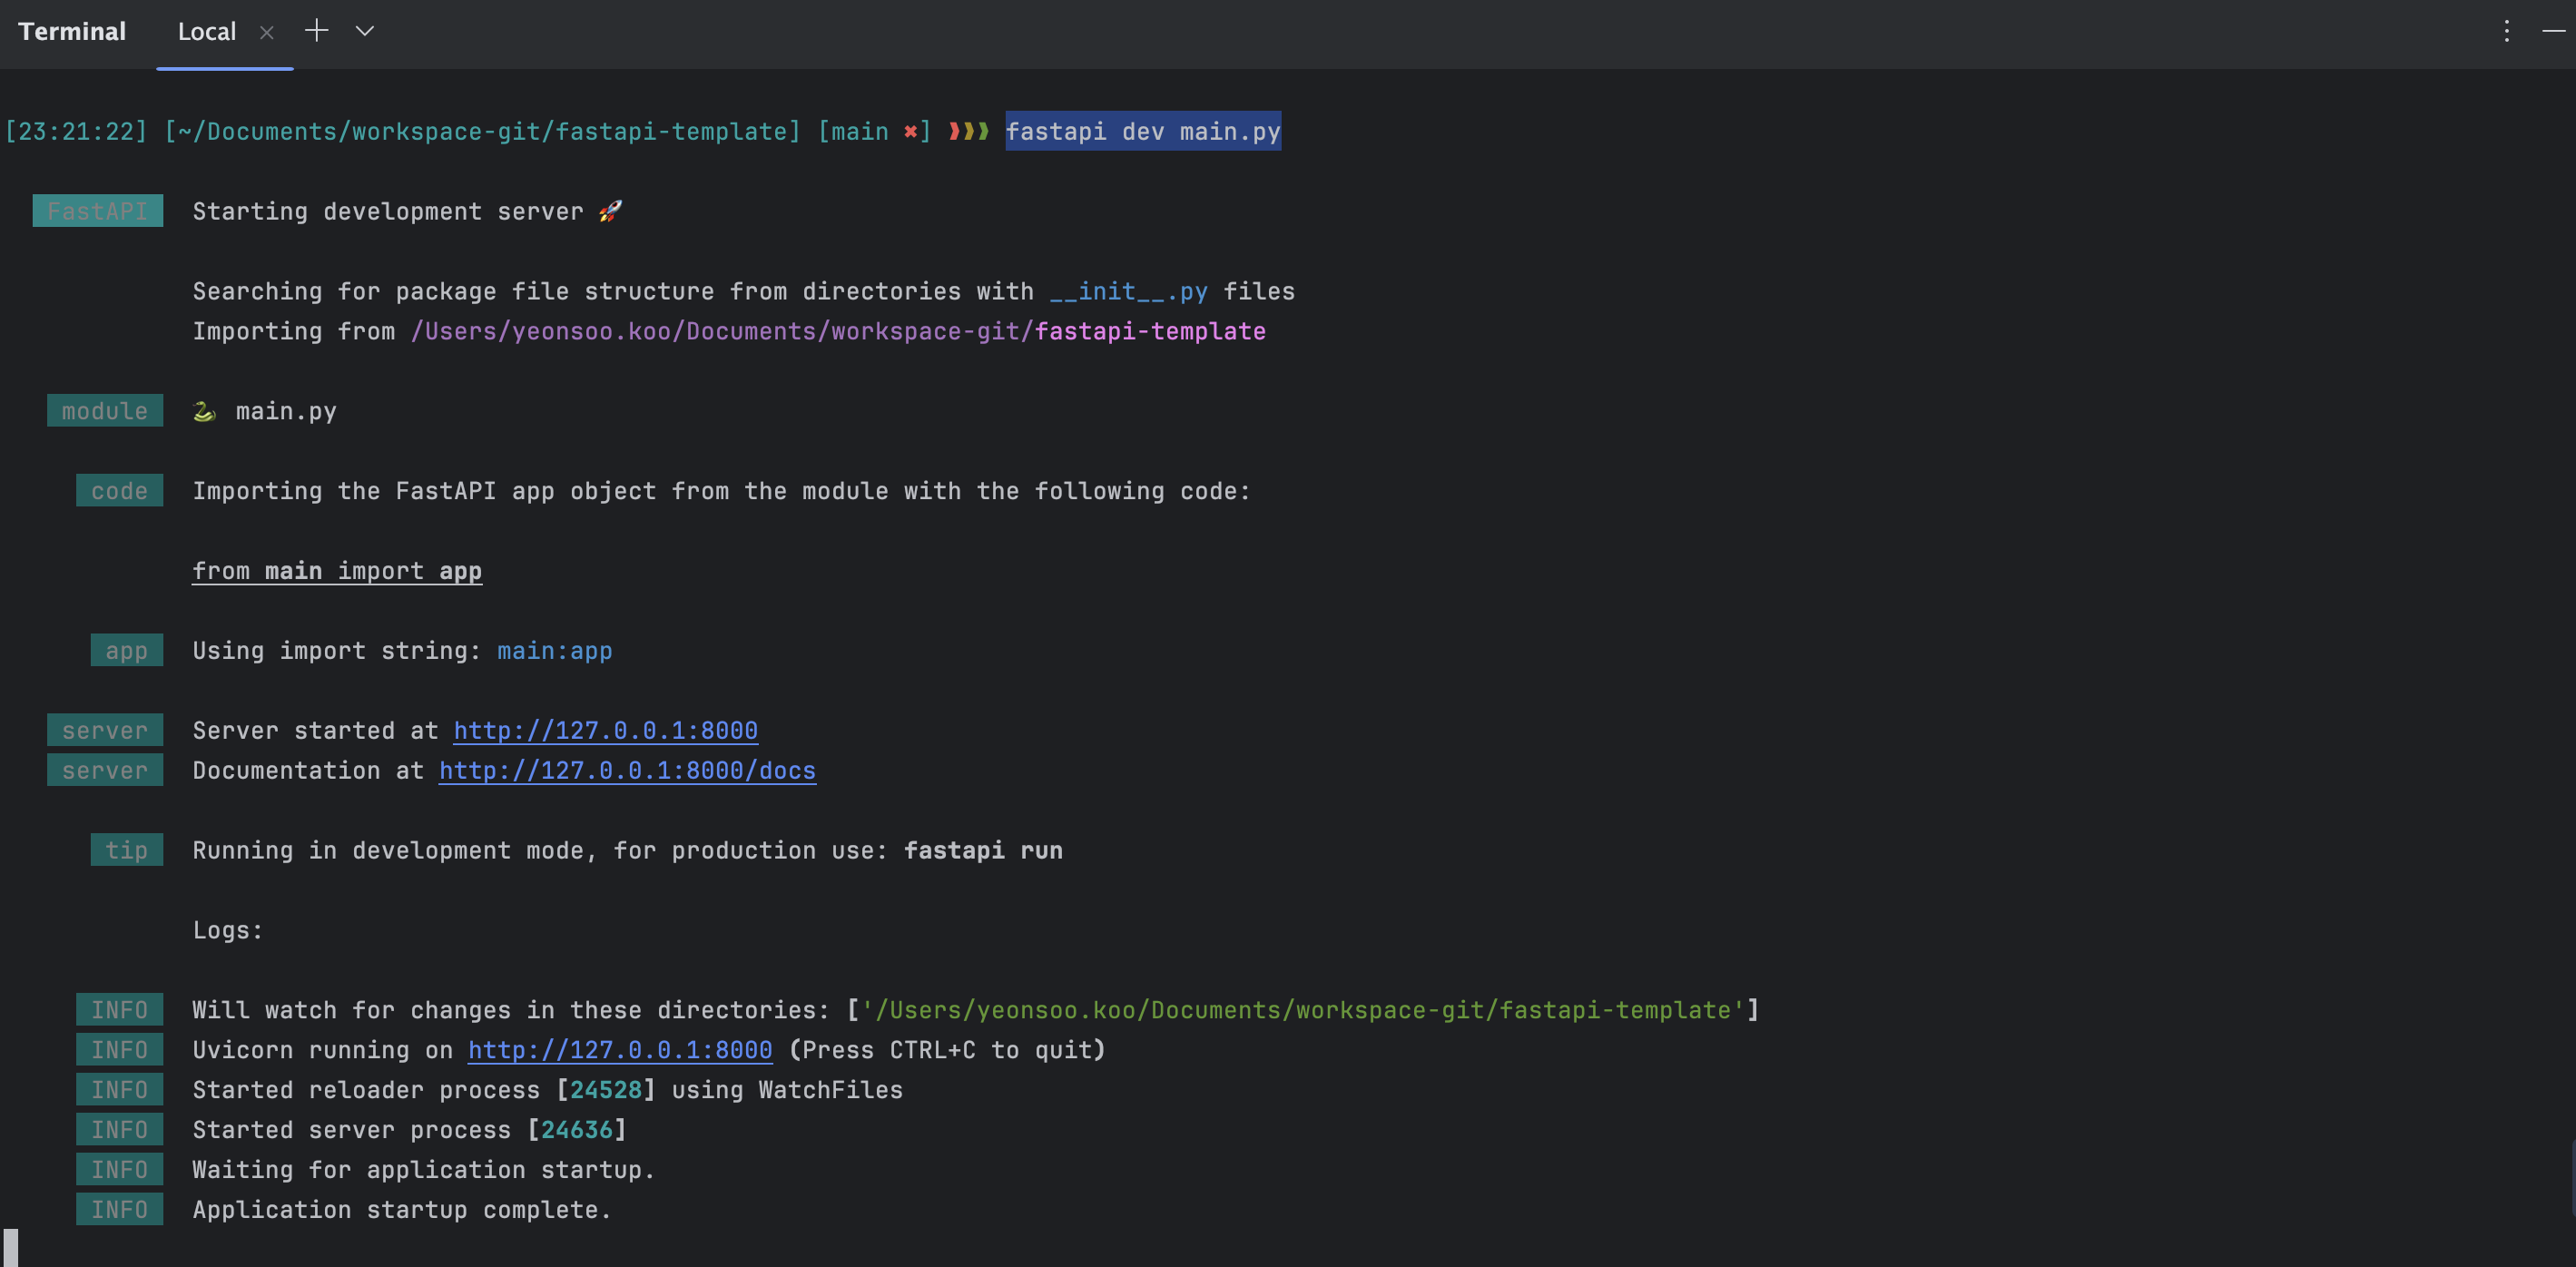Click the Terminal panel title
Screen dimensions: 2576x1267
[72, 32]
